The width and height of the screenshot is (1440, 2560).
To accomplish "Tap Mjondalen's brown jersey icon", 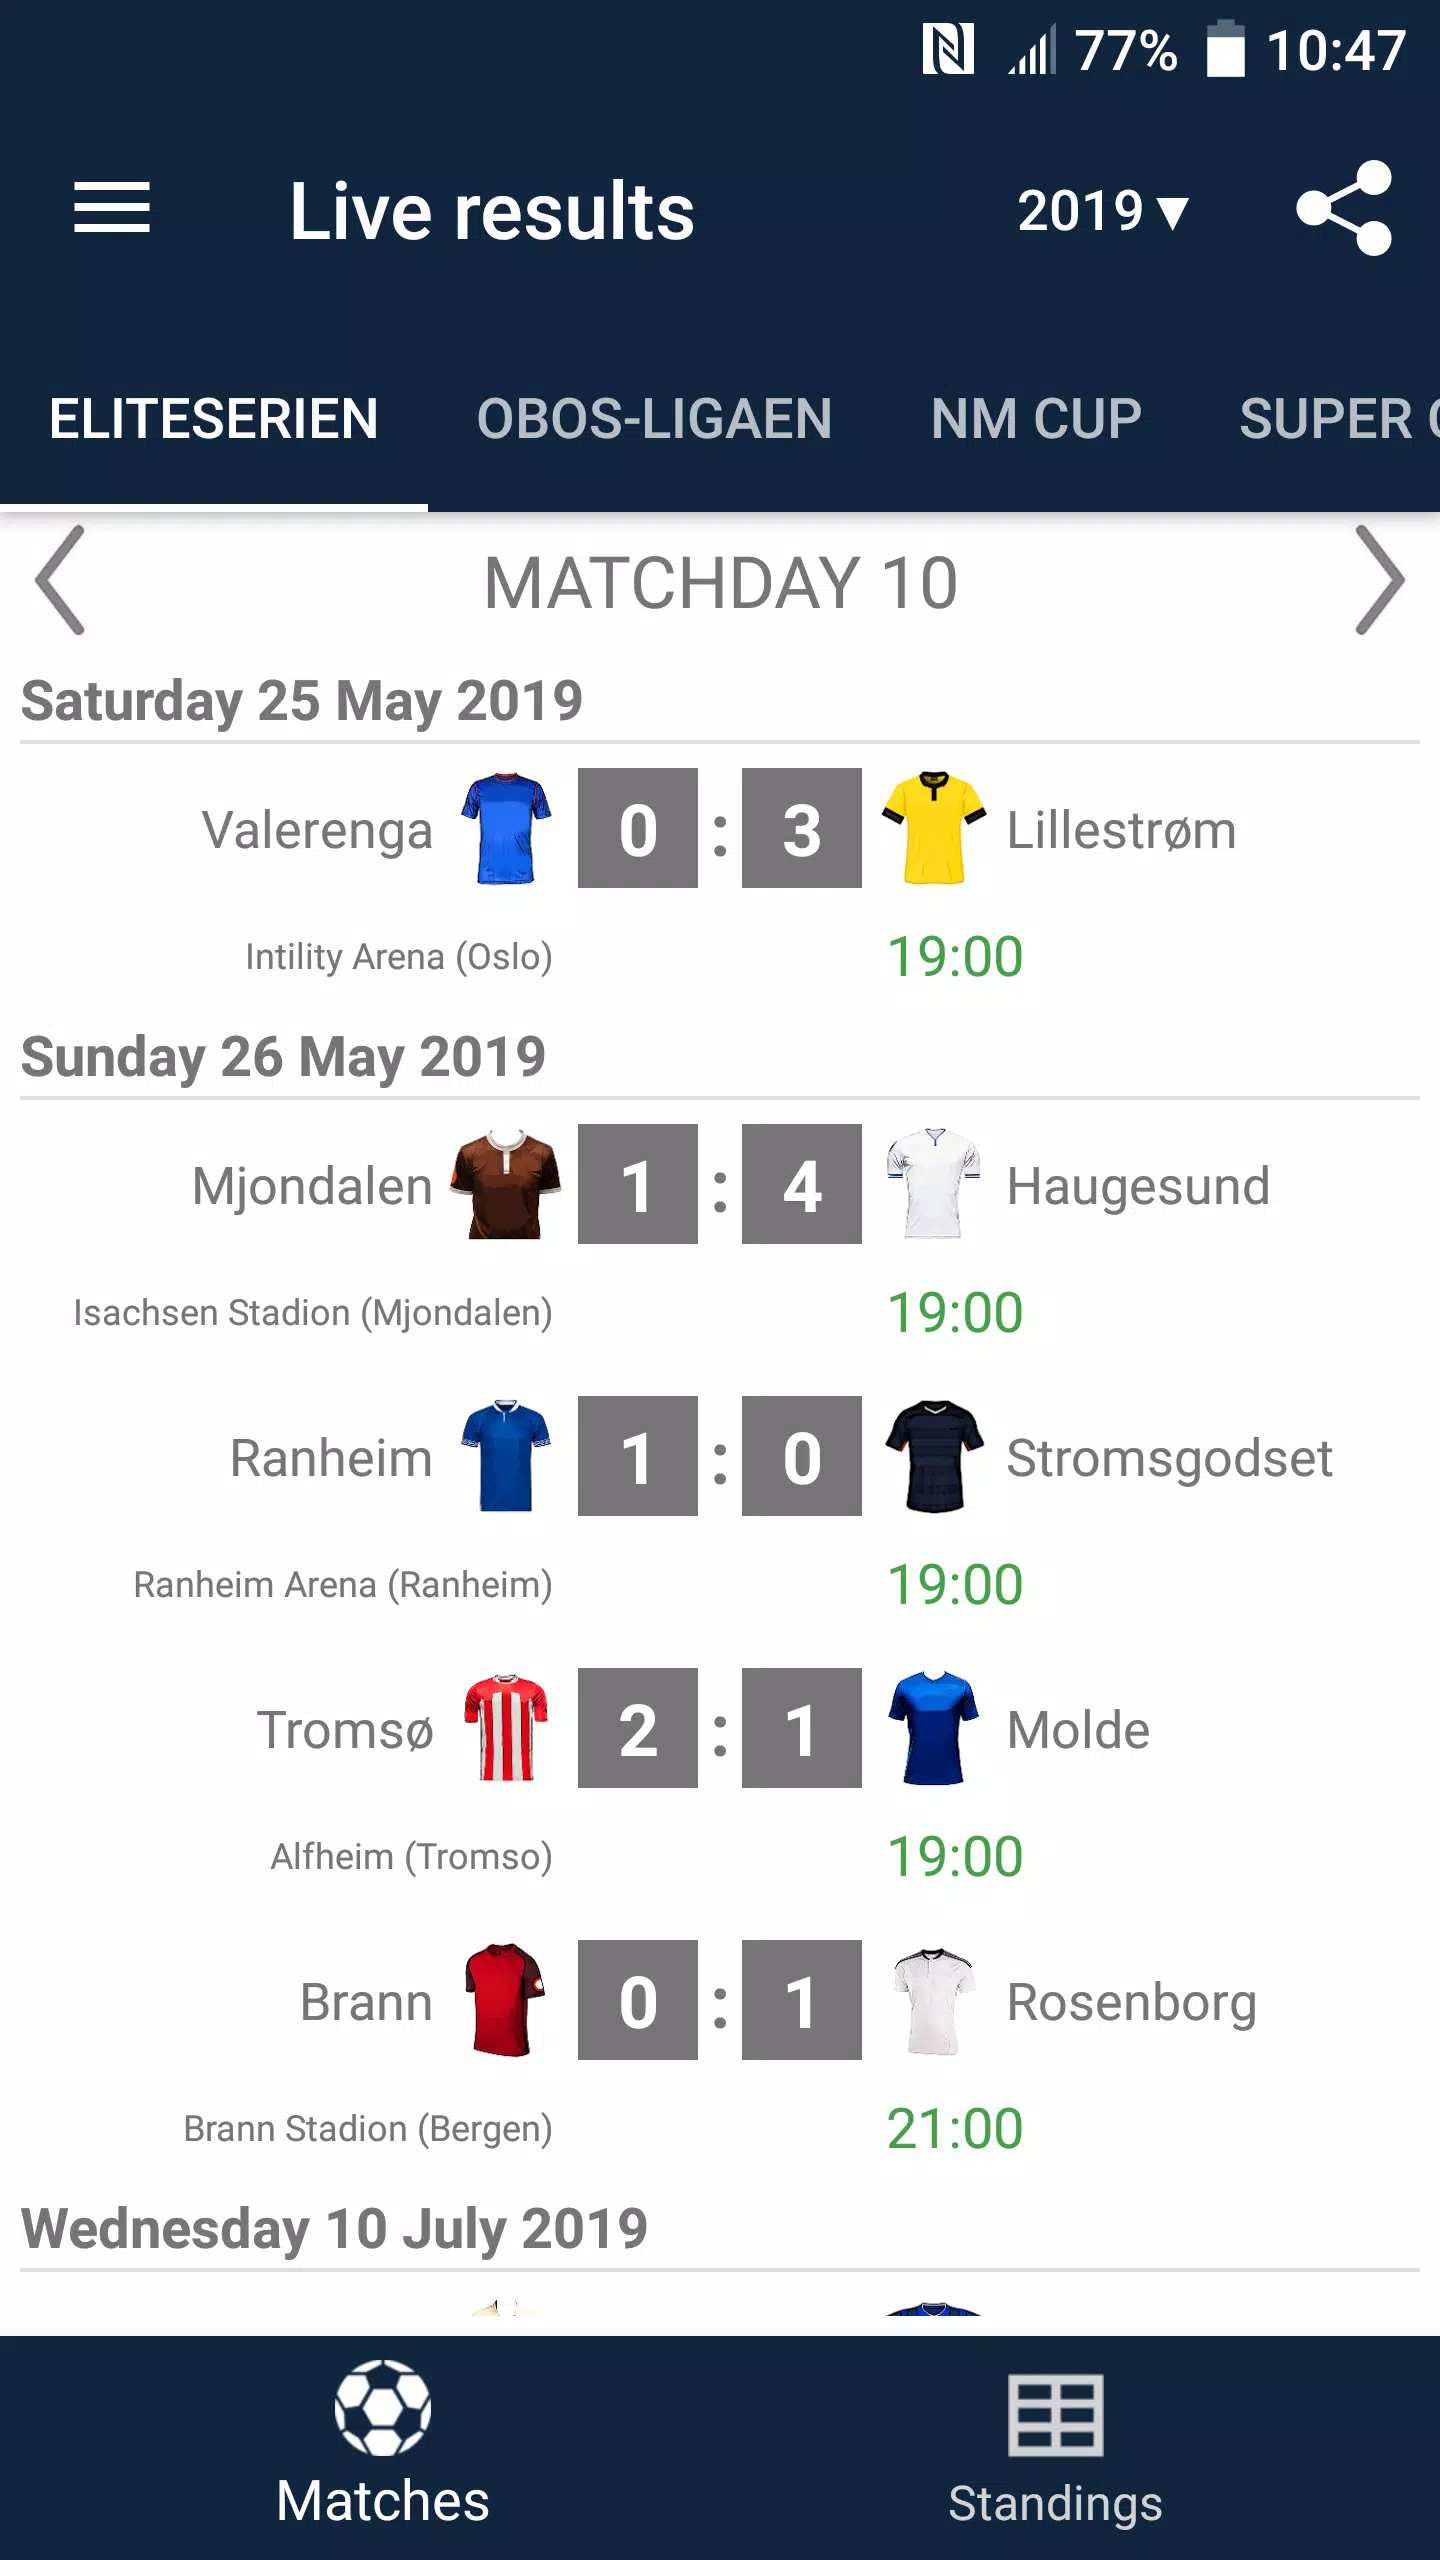I will tap(506, 1184).
